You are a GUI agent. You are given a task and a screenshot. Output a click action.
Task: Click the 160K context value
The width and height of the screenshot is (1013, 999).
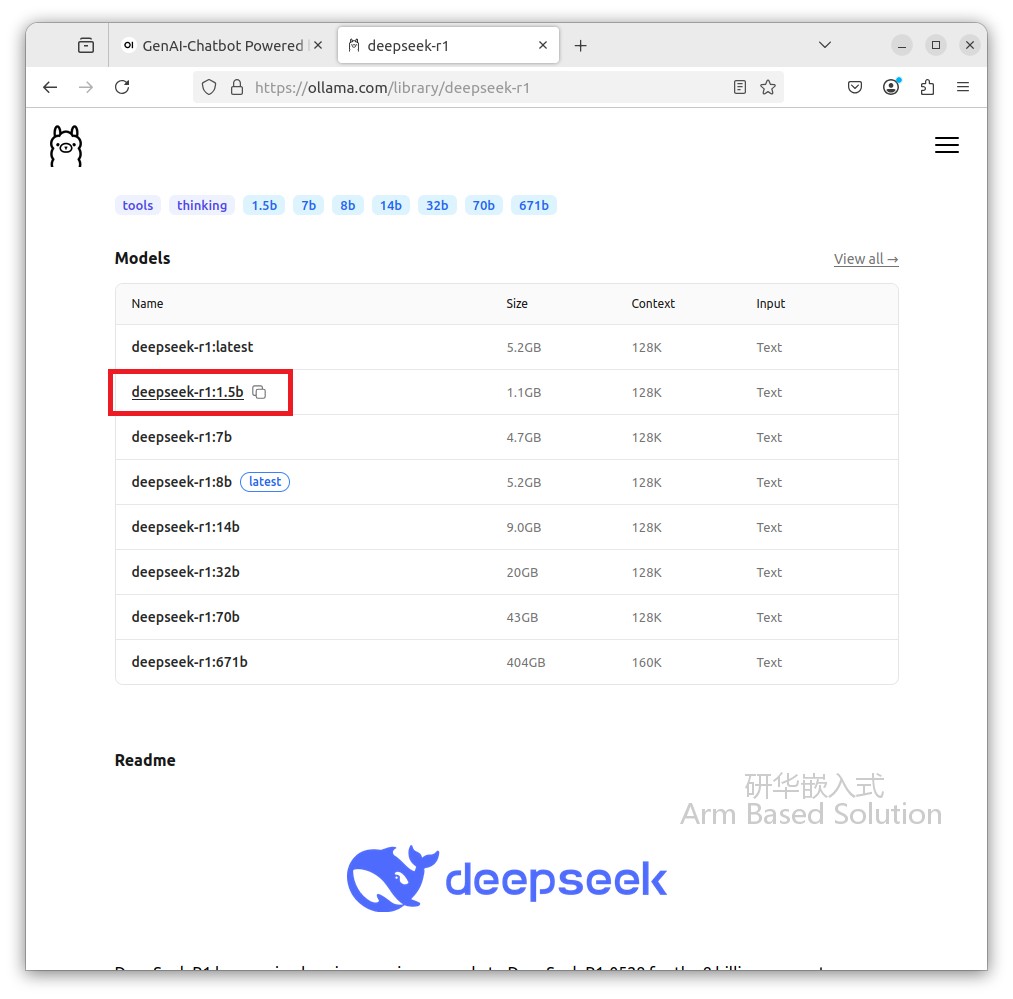[x=646, y=662]
